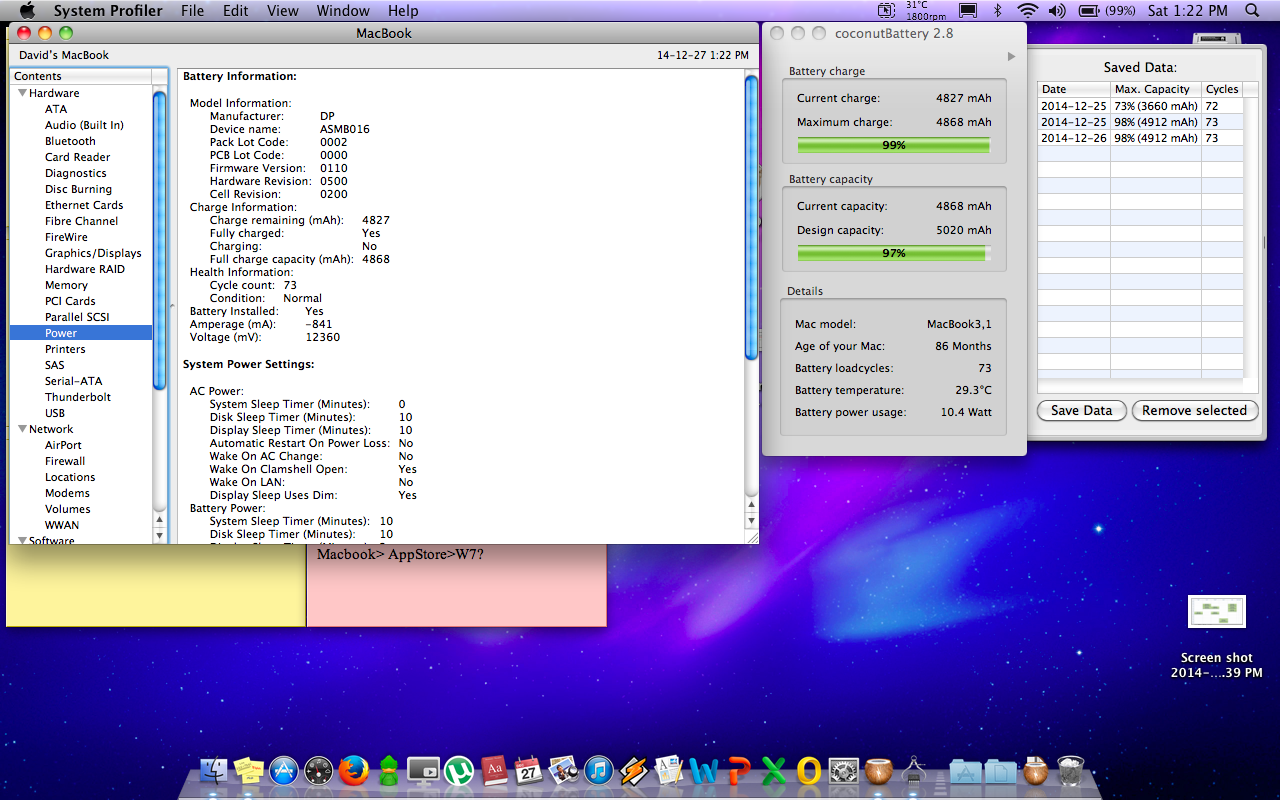The image size is (1280, 800).
Task: Open Microsoft Outlook dock icon
Action: coord(809,770)
